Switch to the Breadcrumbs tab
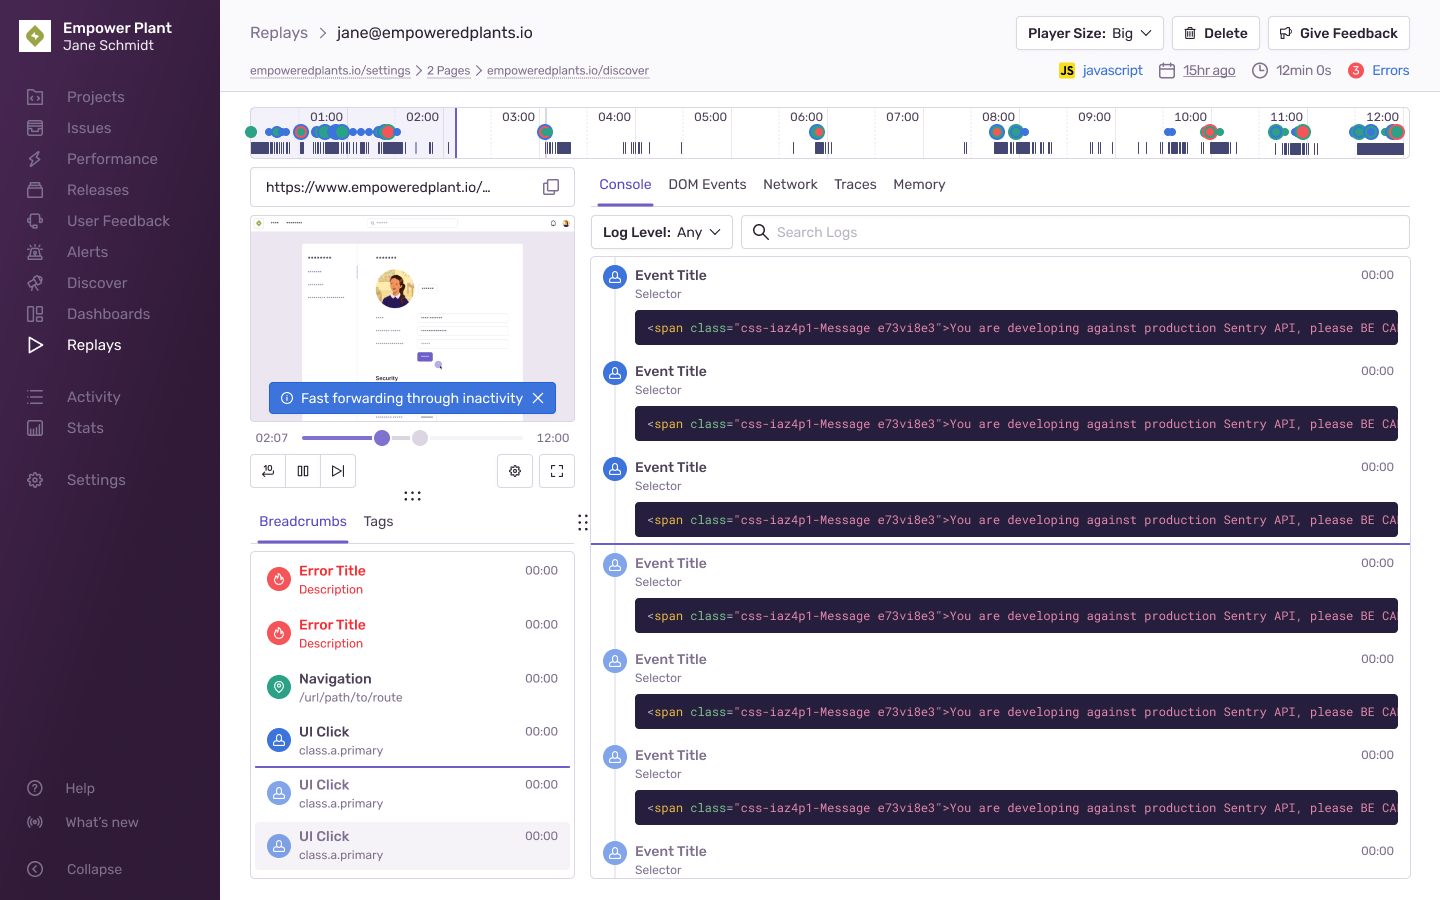 pos(303,522)
